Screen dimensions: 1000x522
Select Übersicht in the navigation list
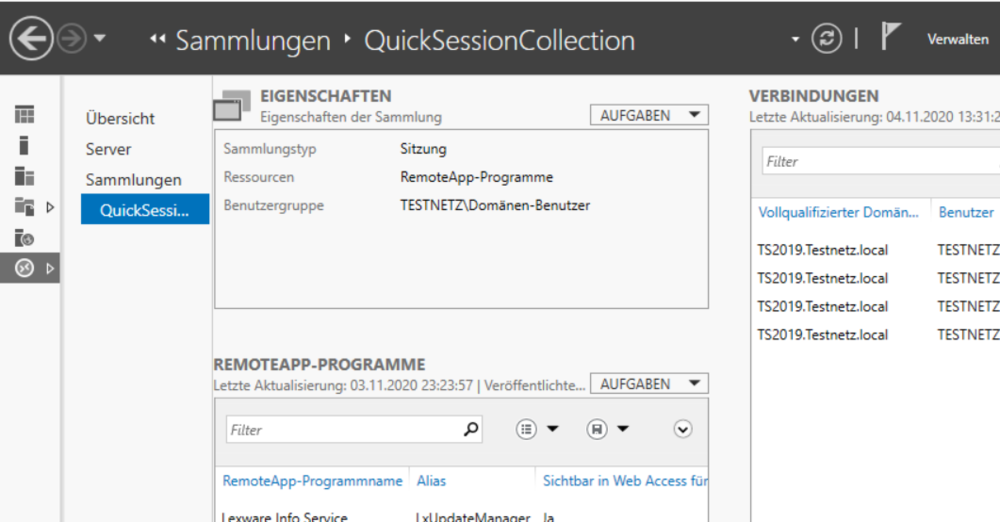pos(120,118)
